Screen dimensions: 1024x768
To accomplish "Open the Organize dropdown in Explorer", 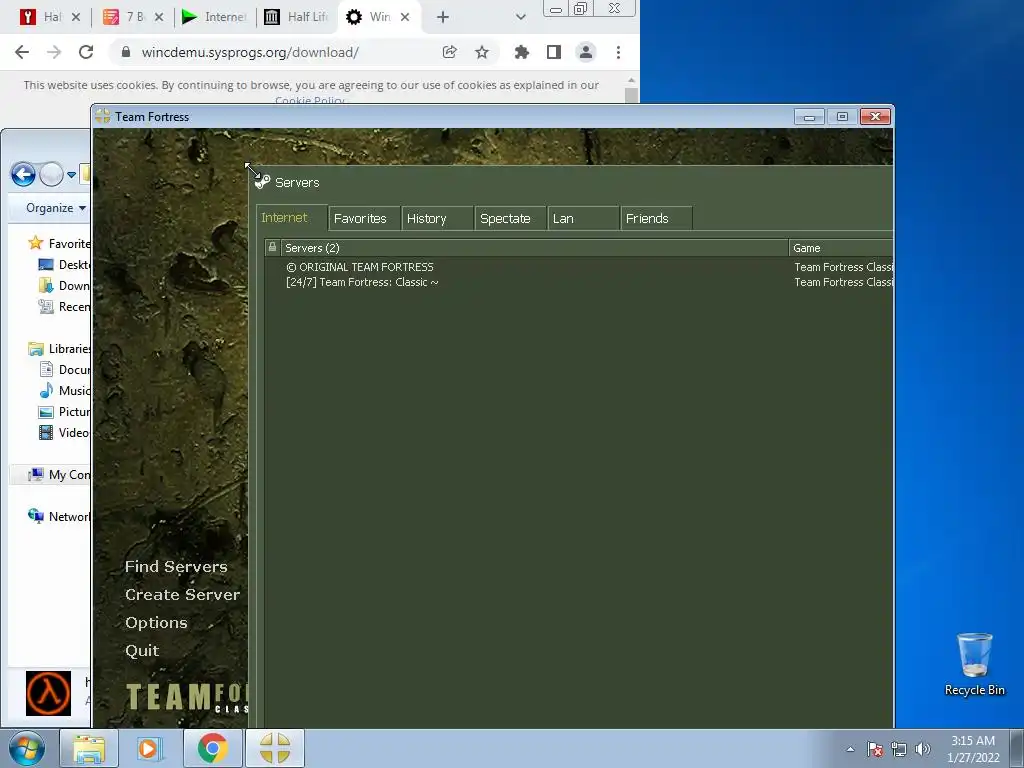I will 56,208.
